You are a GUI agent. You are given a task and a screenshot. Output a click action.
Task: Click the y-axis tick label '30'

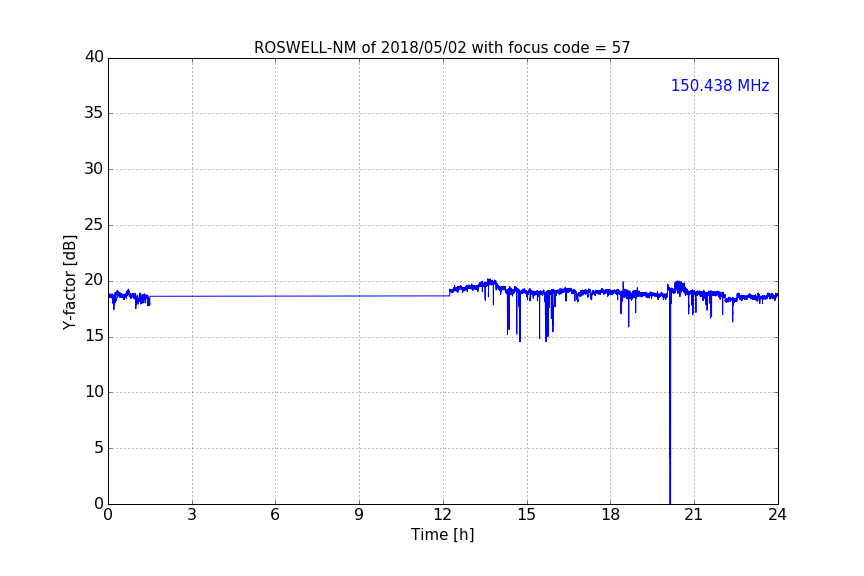[x=94, y=169]
